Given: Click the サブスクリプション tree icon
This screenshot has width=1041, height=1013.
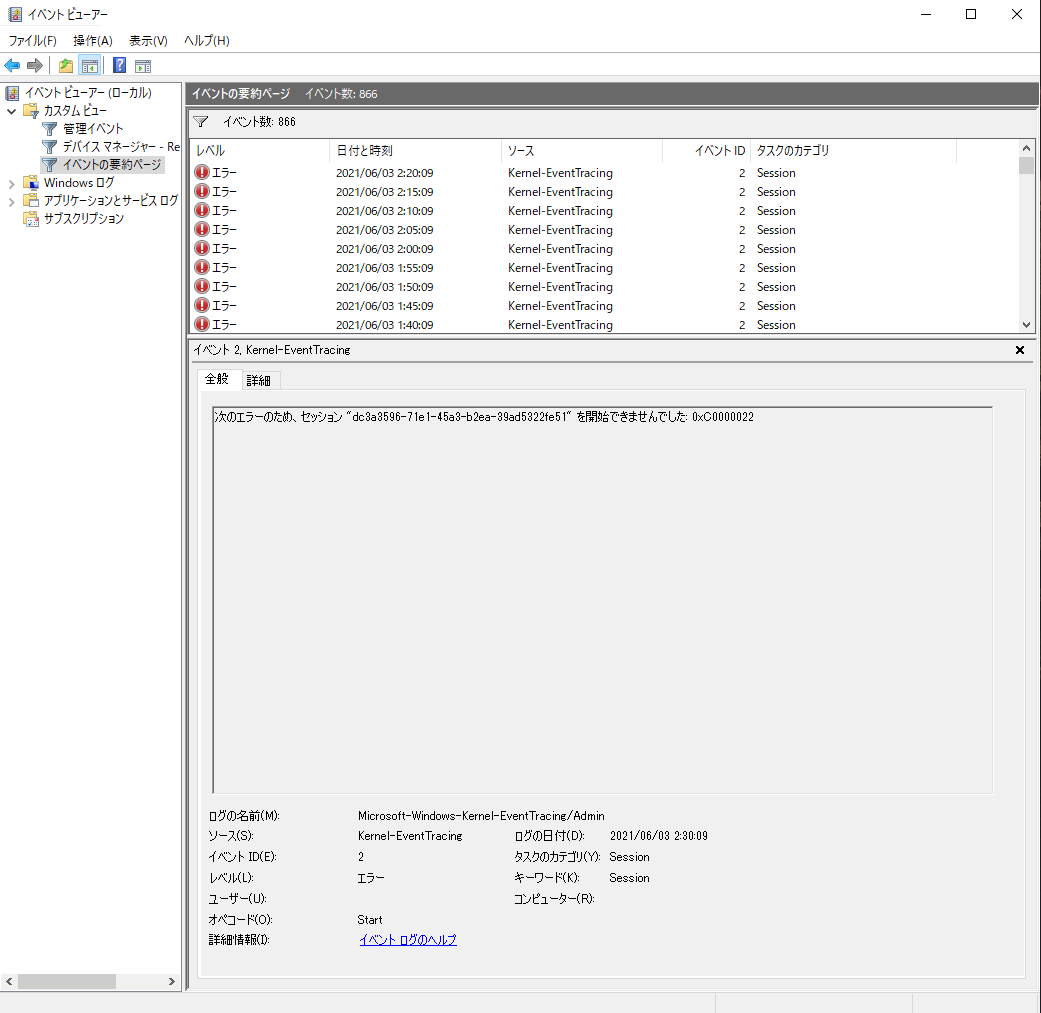Looking at the screenshot, I should pyautogui.click(x=31, y=218).
